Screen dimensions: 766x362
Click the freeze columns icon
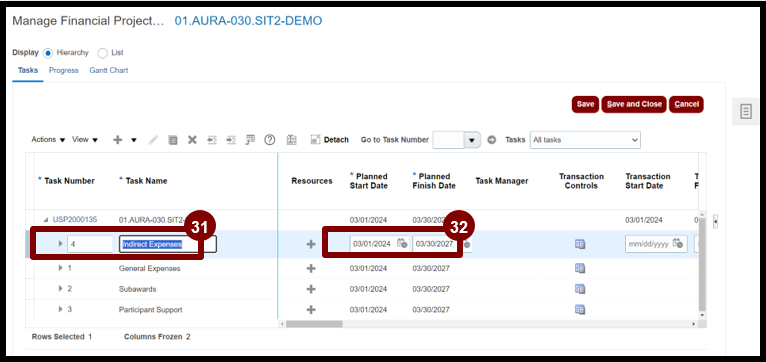point(292,140)
